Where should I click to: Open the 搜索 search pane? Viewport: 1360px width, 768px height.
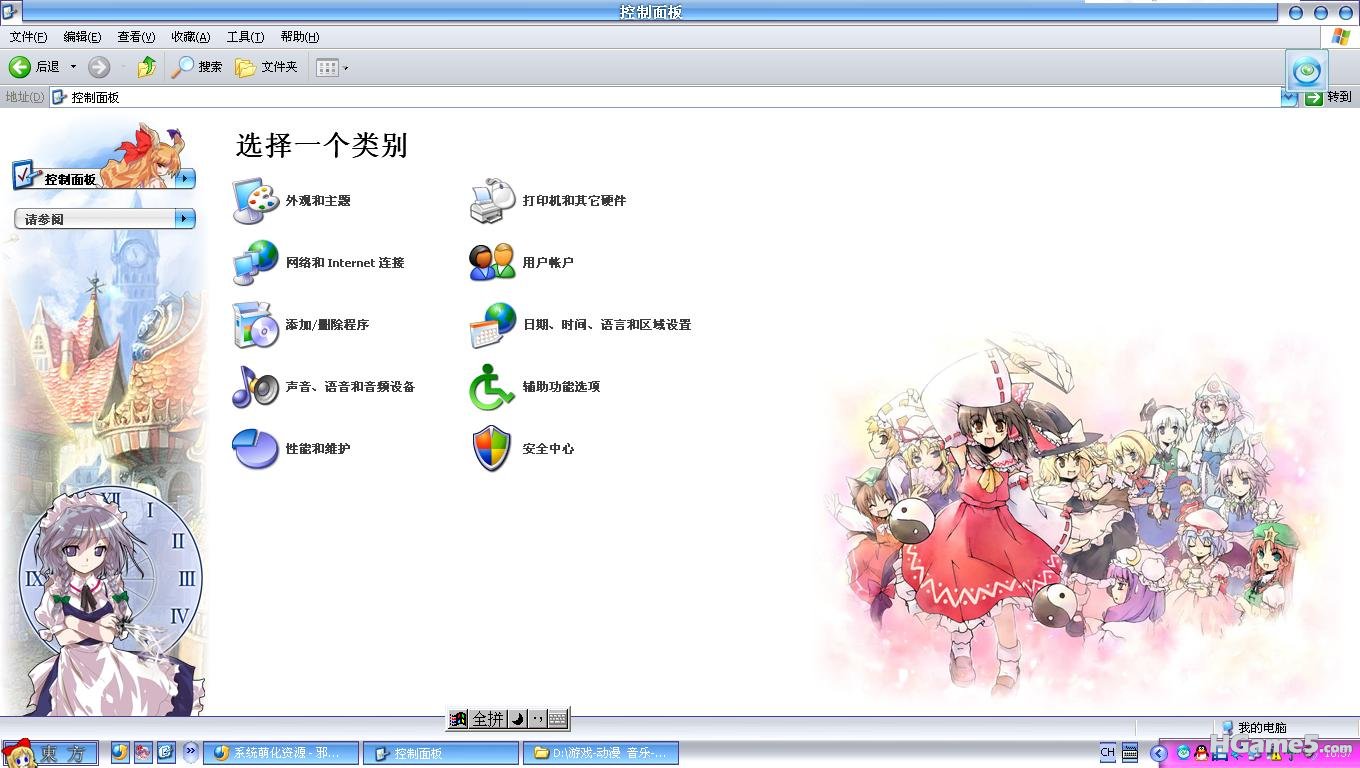click(x=197, y=67)
